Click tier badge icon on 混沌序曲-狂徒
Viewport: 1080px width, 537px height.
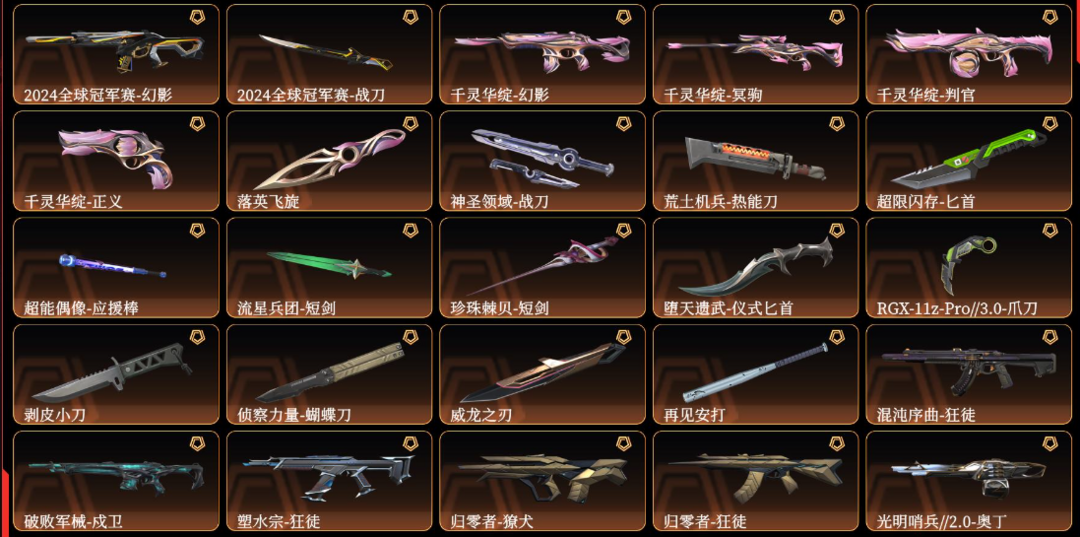[x=1050, y=337]
